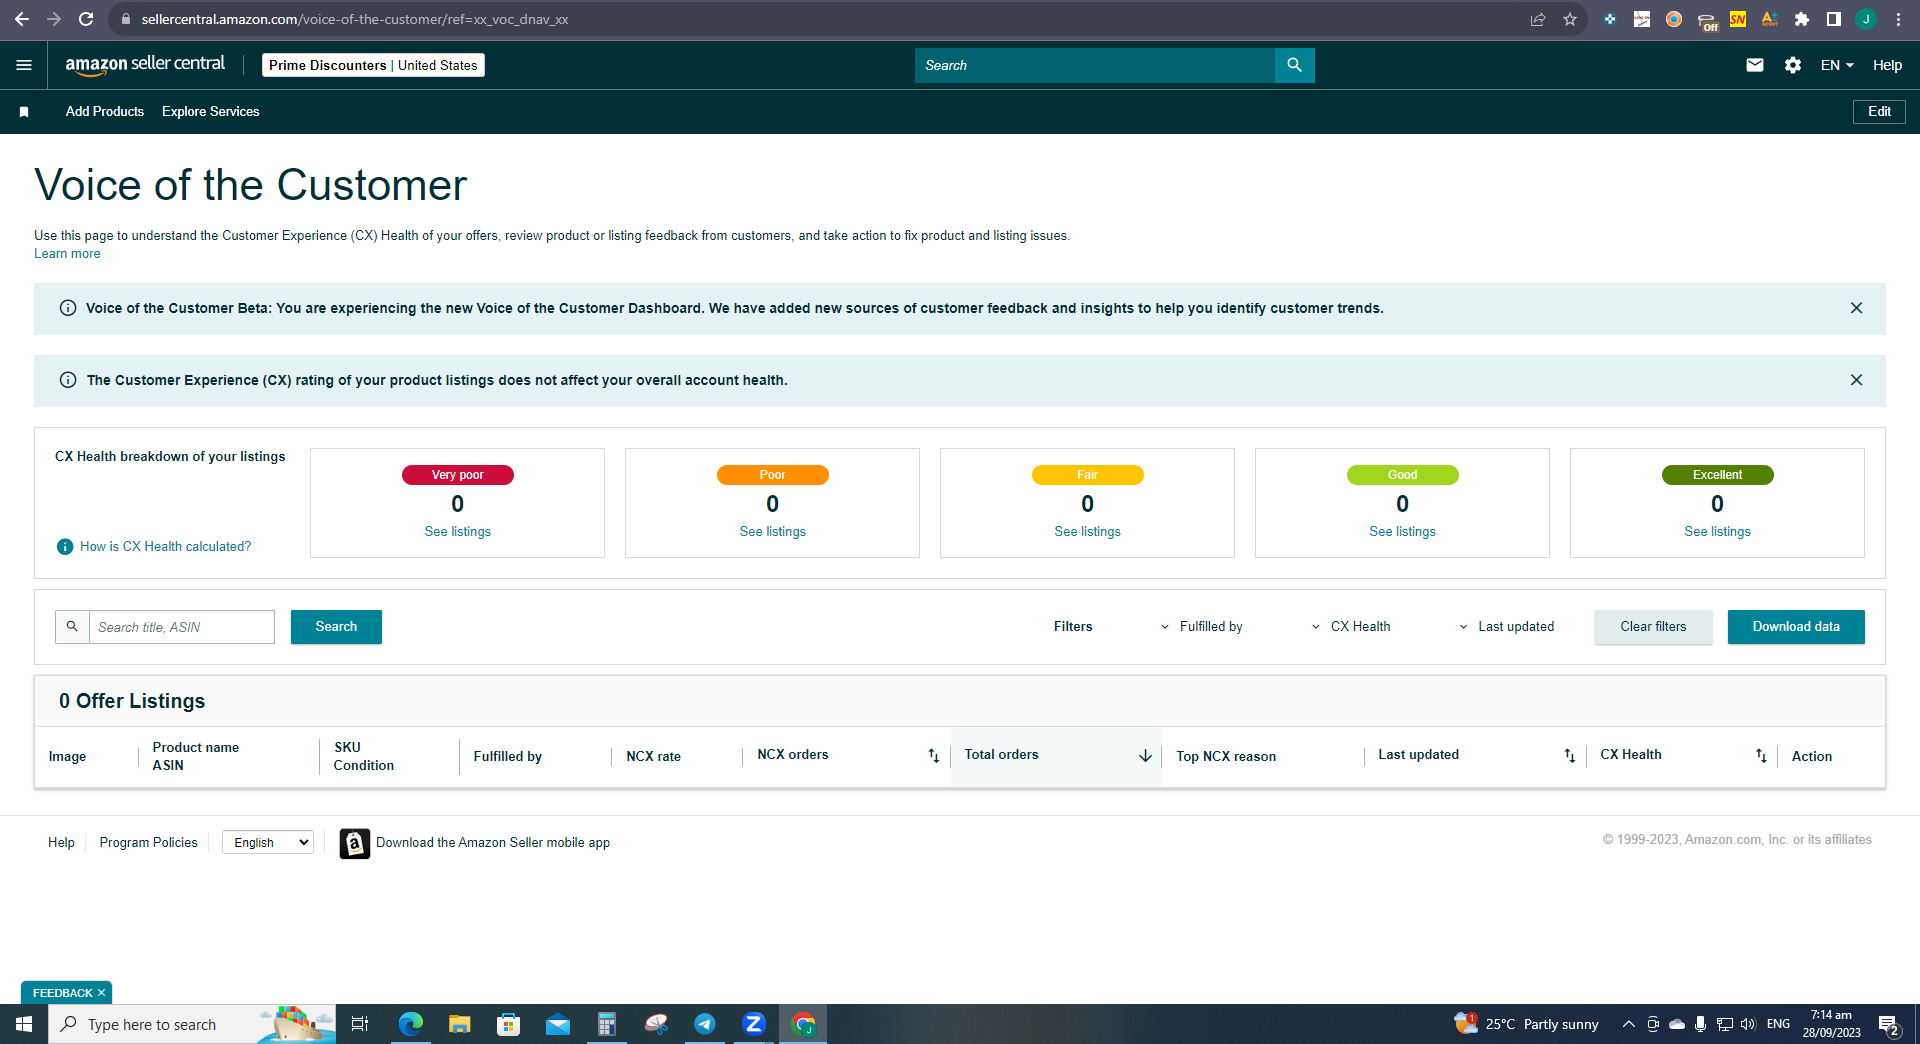Click the Amazon Seller mobile app icon
The height and width of the screenshot is (1044, 1920).
354,843
